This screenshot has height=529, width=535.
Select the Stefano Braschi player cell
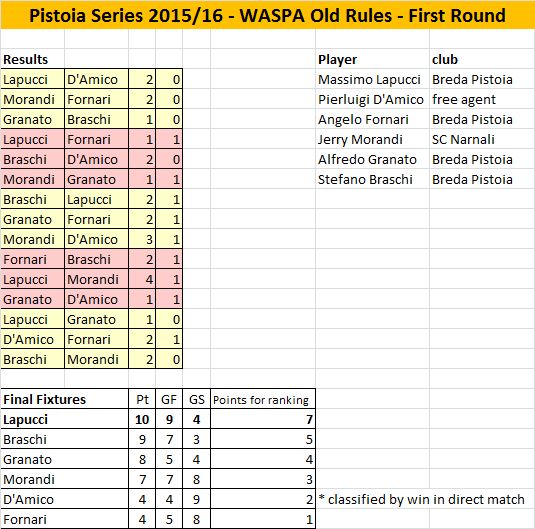[x=372, y=180]
